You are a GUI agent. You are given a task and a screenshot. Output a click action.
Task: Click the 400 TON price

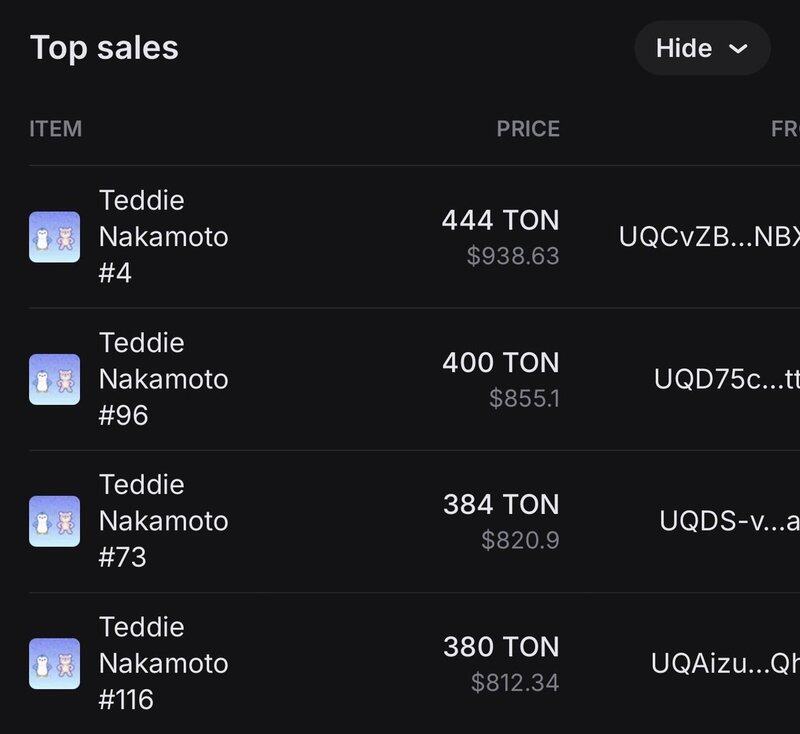coord(500,362)
